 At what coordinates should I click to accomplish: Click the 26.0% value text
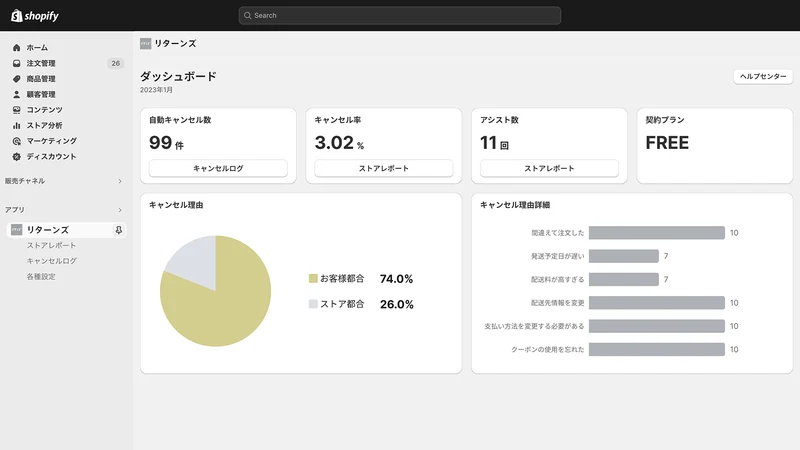(396, 305)
